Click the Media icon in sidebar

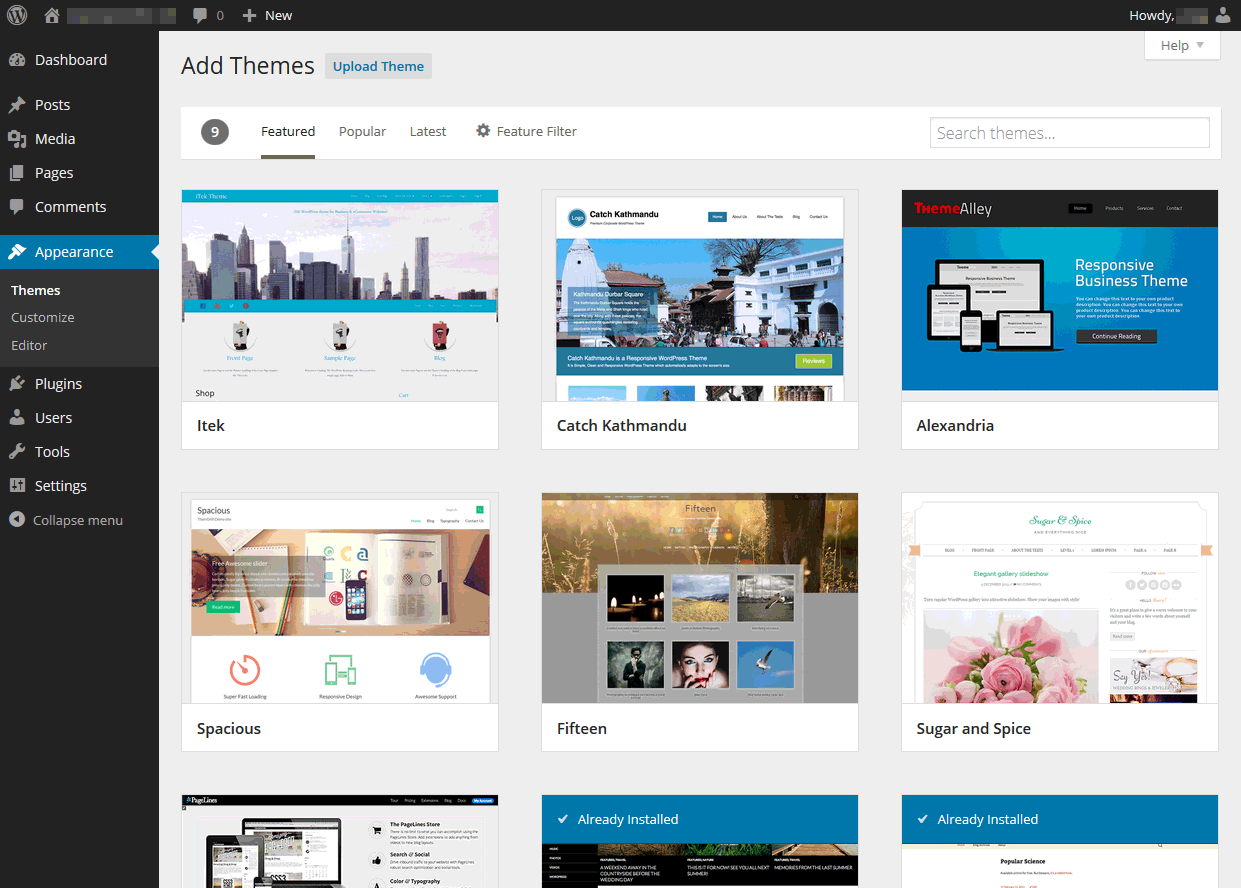tap(17, 139)
